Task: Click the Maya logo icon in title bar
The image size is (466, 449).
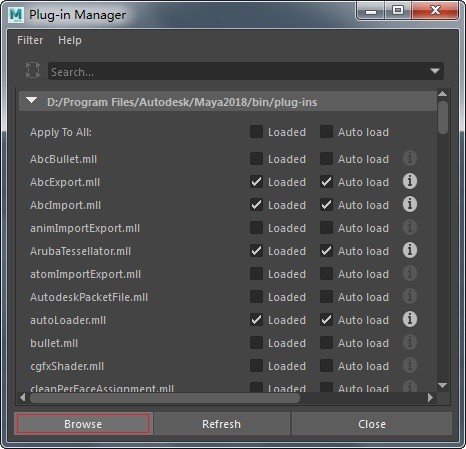Action: tap(16, 15)
